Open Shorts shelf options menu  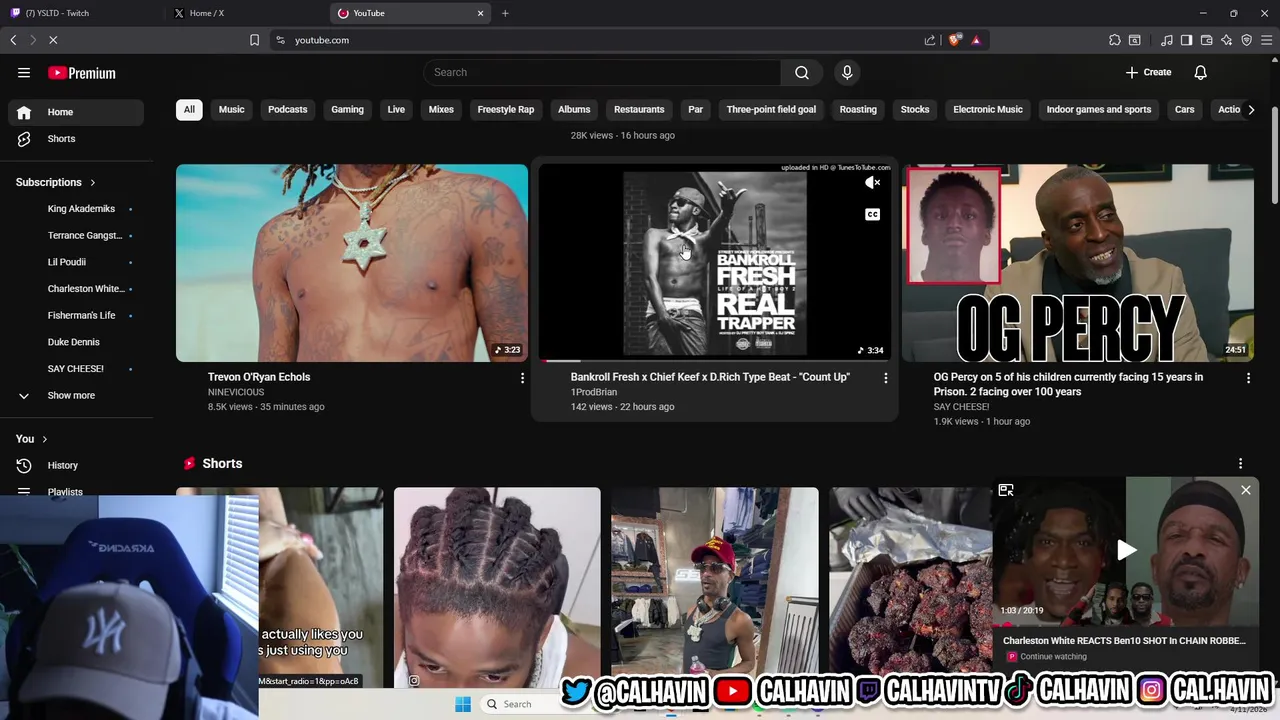pyautogui.click(x=1241, y=464)
